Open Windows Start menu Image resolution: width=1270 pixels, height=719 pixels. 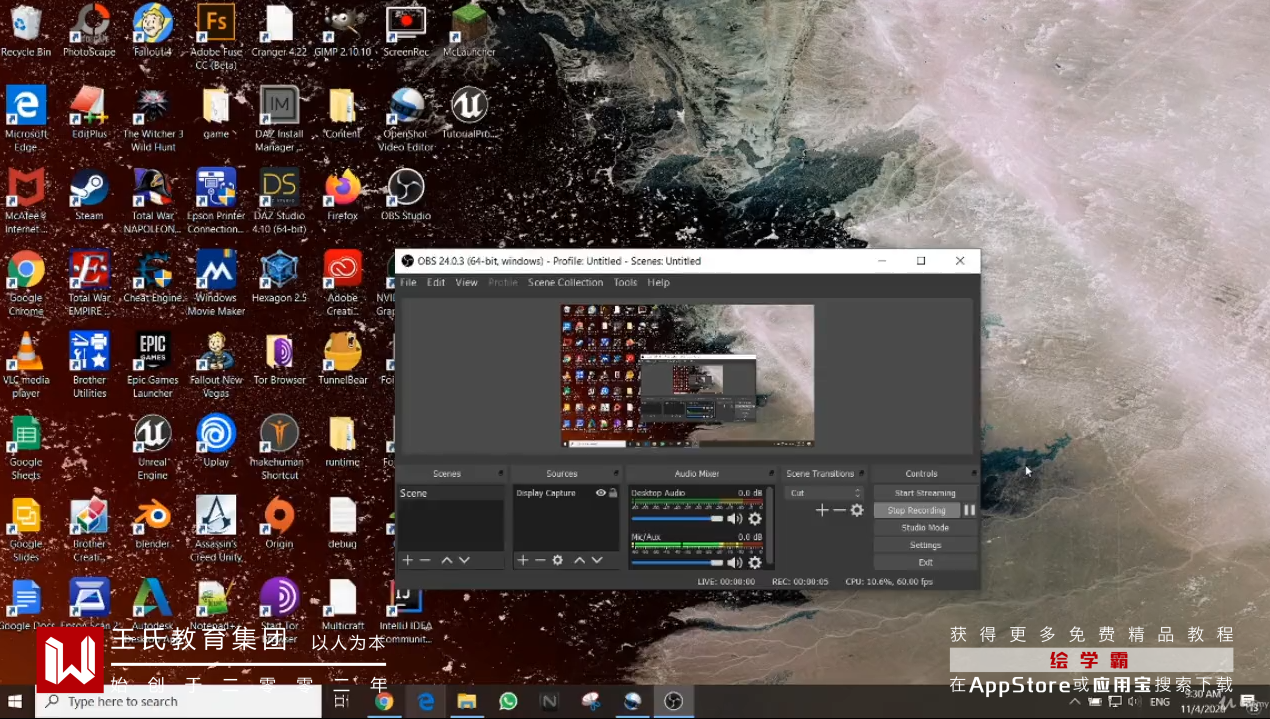coord(16,702)
